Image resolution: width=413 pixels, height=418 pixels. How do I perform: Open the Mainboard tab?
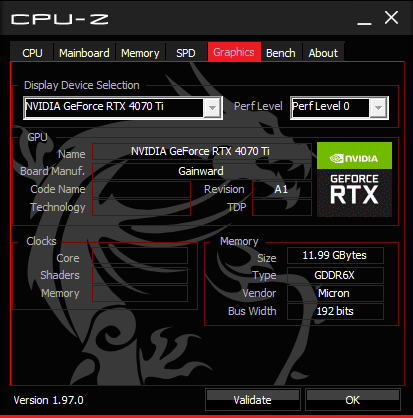(x=84, y=53)
